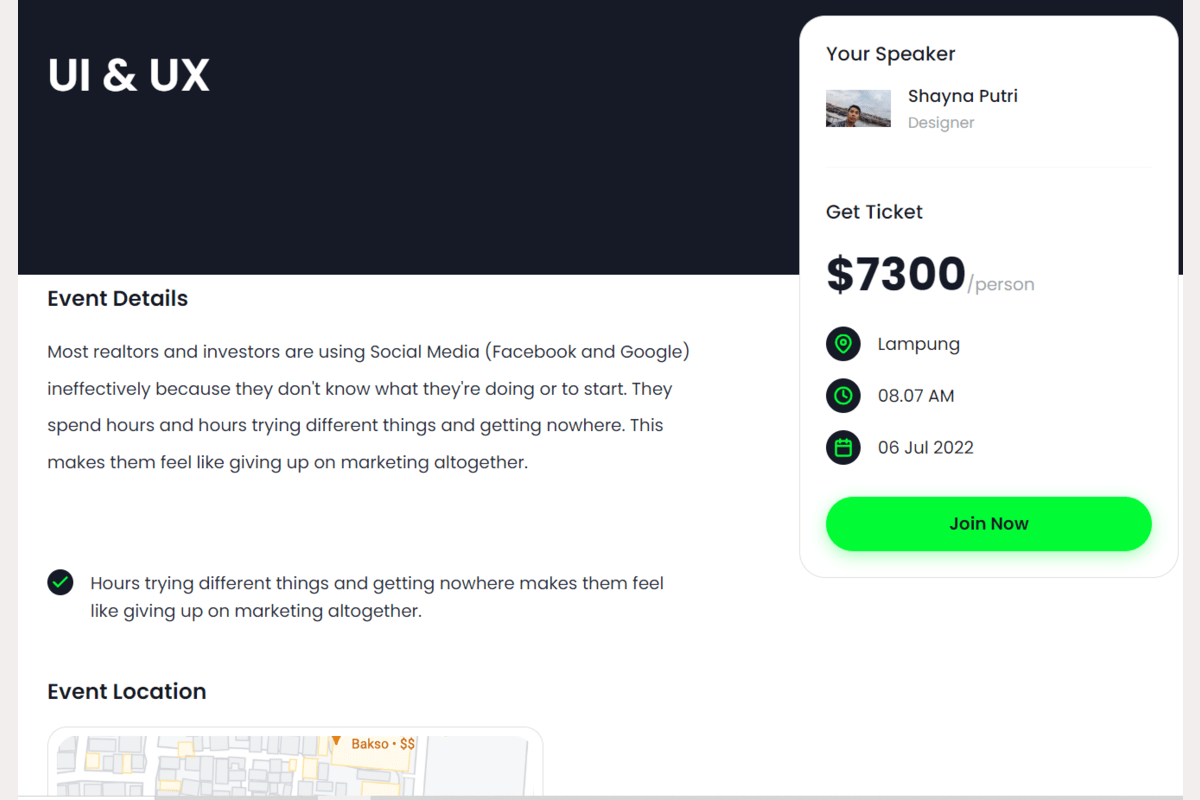Viewport: 1200px width, 800px height.
Task: Click the speaker name Shayna Putri
Action: pyautogui.click(x=962, y=96)
